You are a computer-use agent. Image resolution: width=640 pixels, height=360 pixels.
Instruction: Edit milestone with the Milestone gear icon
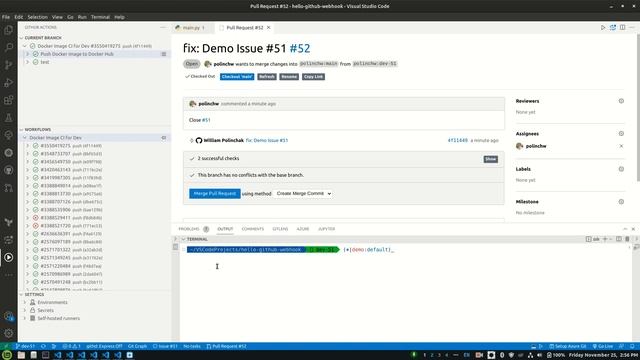[x=621, y=202]
